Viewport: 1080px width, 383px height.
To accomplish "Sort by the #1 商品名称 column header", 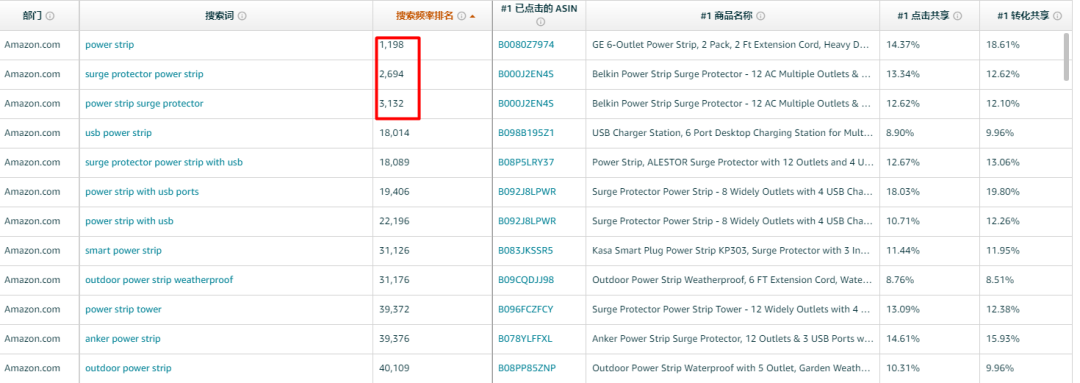I will pos(726,15).
